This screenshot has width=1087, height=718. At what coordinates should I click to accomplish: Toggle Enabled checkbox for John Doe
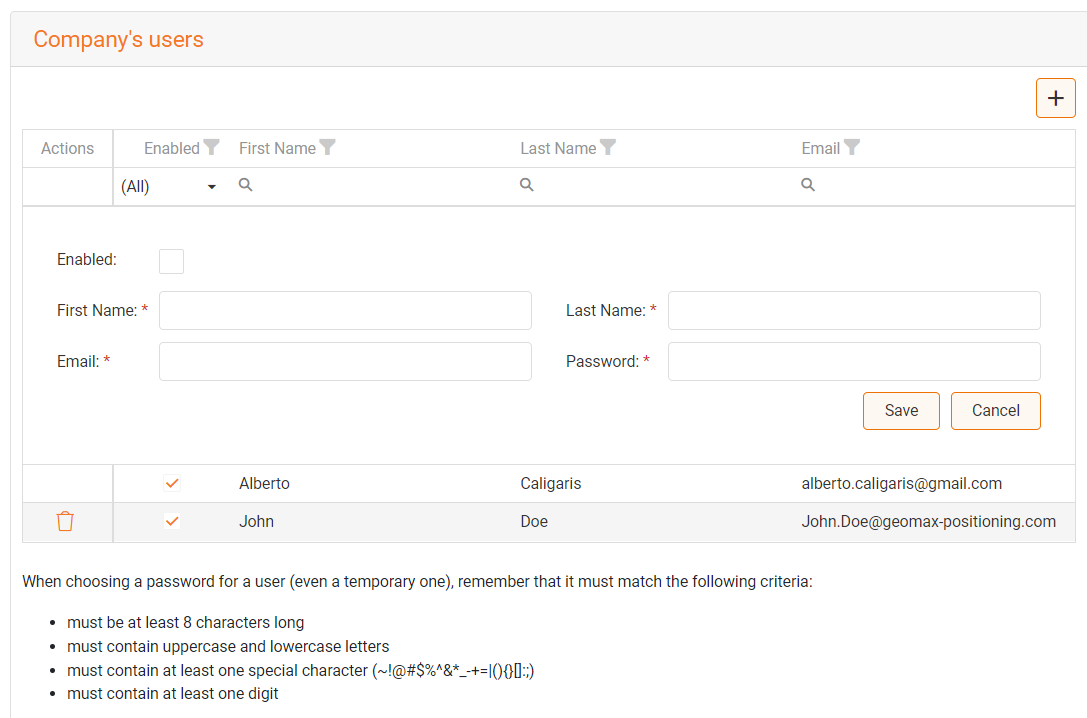[172, 521]
